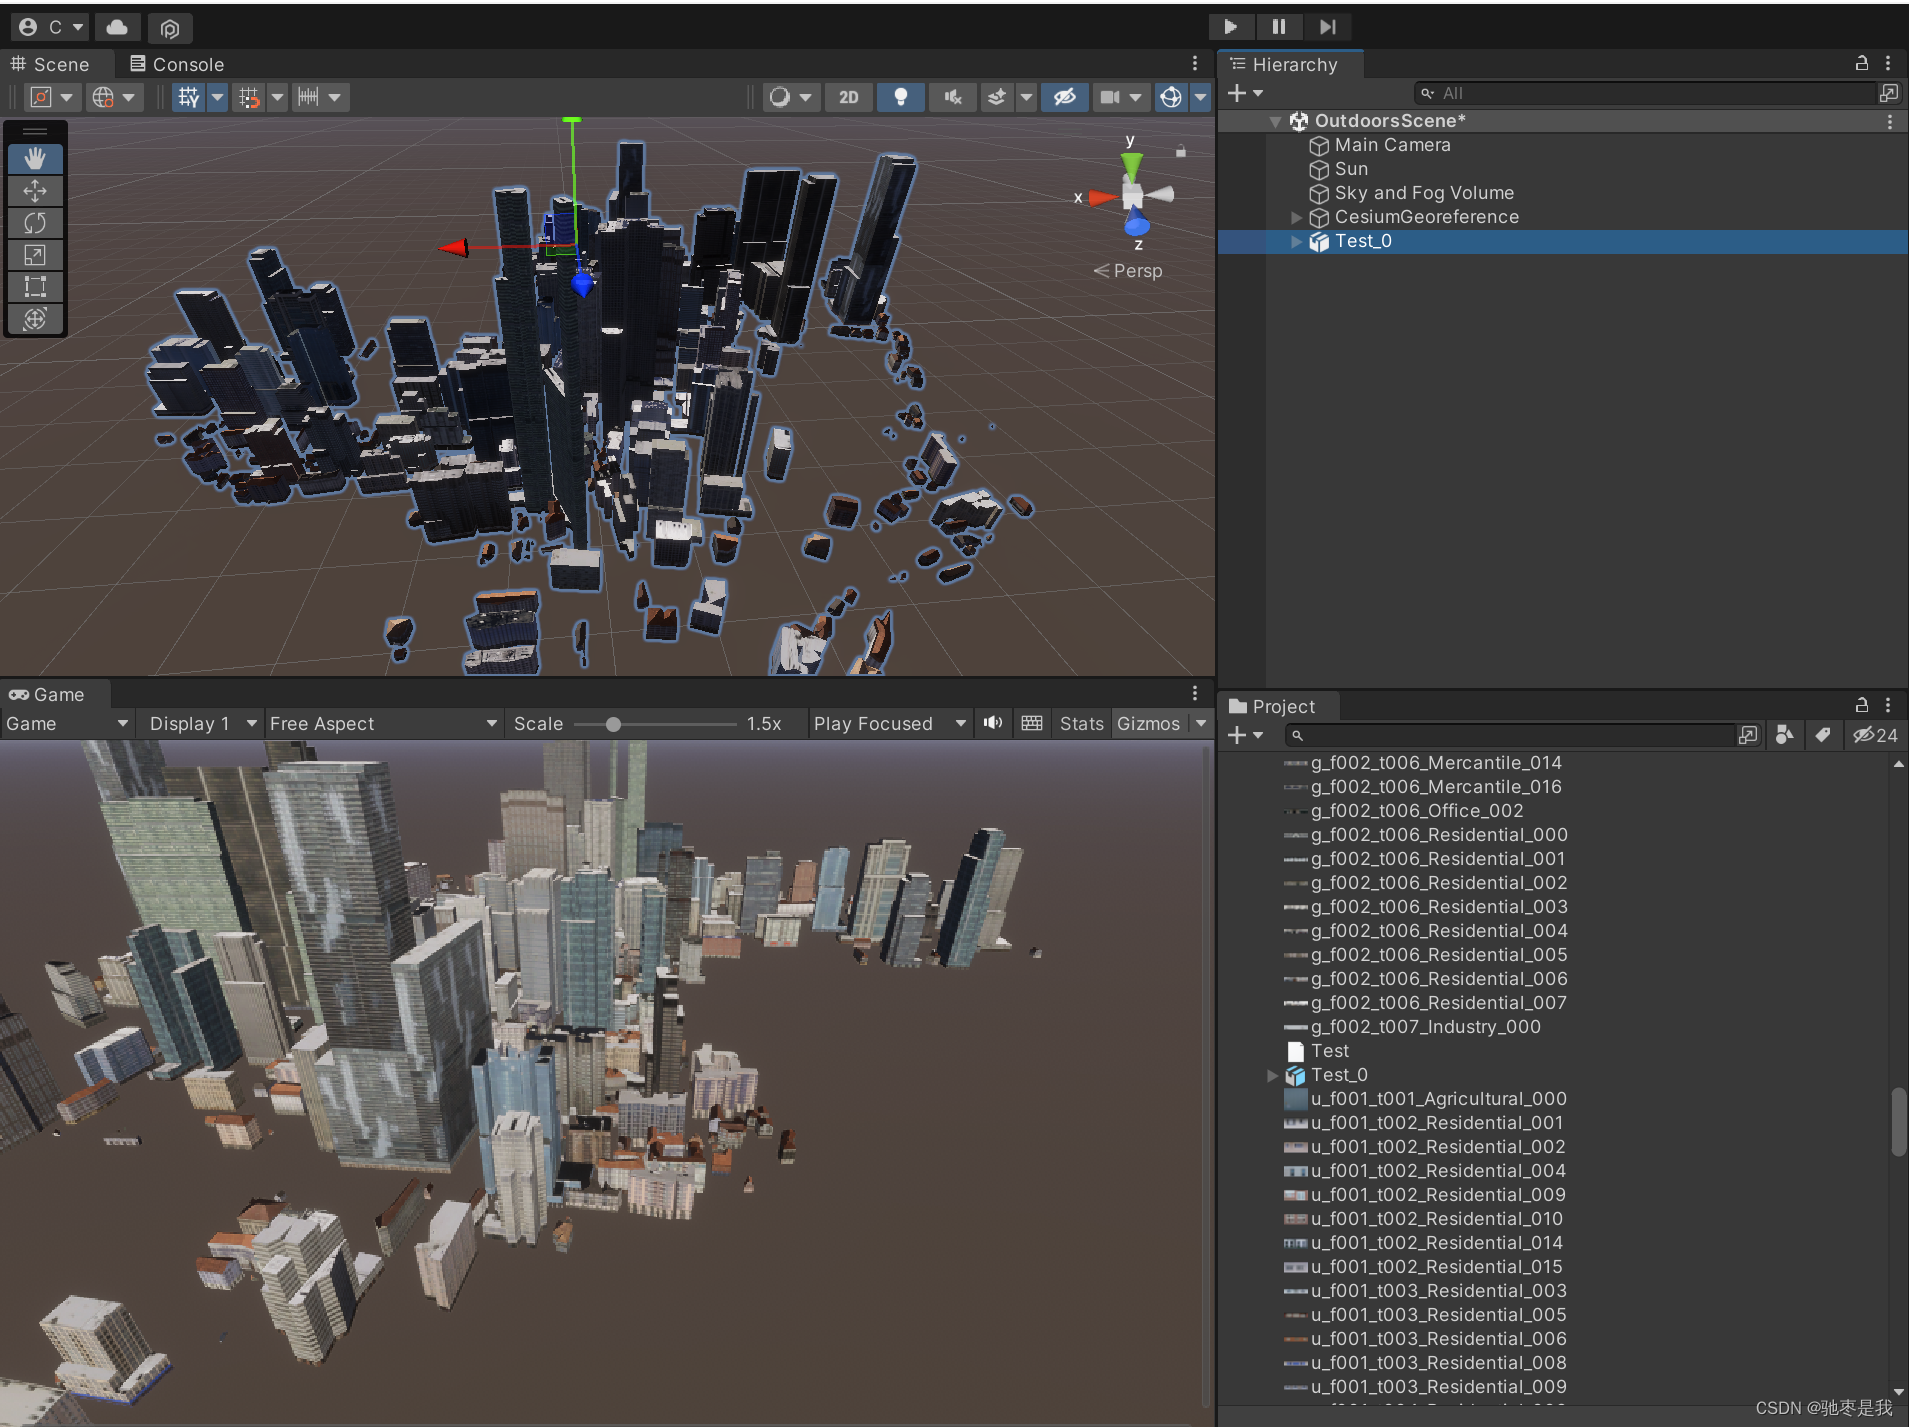This screenshot has height=1427, width=1909.
Task: Open the Free Aspect dropdown
Action: pyautogui.click(x=383, y=723)
